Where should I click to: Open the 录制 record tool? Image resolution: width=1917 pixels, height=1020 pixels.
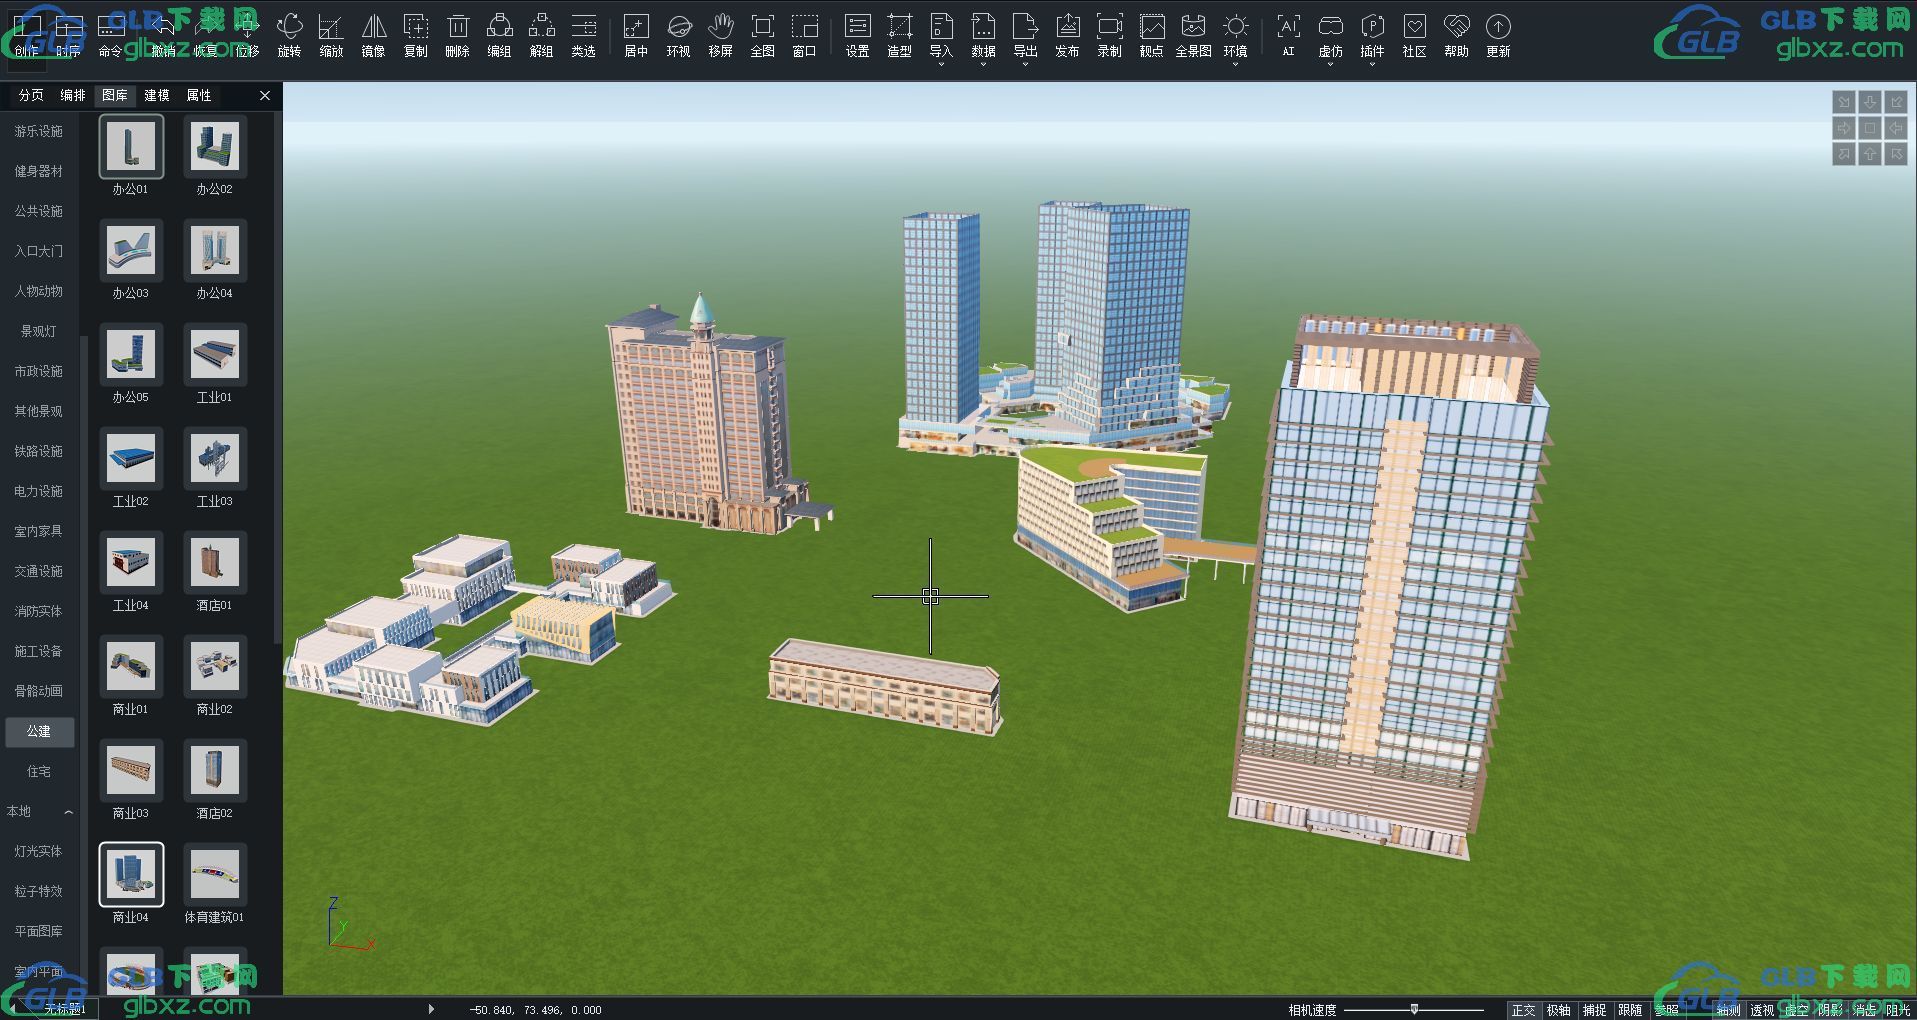[1109, 35]
